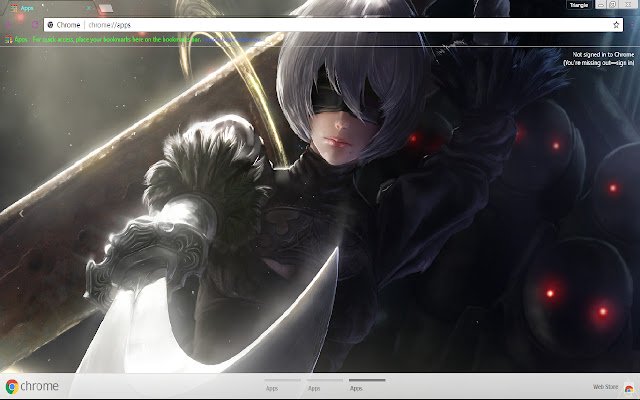Switch to the middle Apps page in the bottom bar

(x=324, y=385)
